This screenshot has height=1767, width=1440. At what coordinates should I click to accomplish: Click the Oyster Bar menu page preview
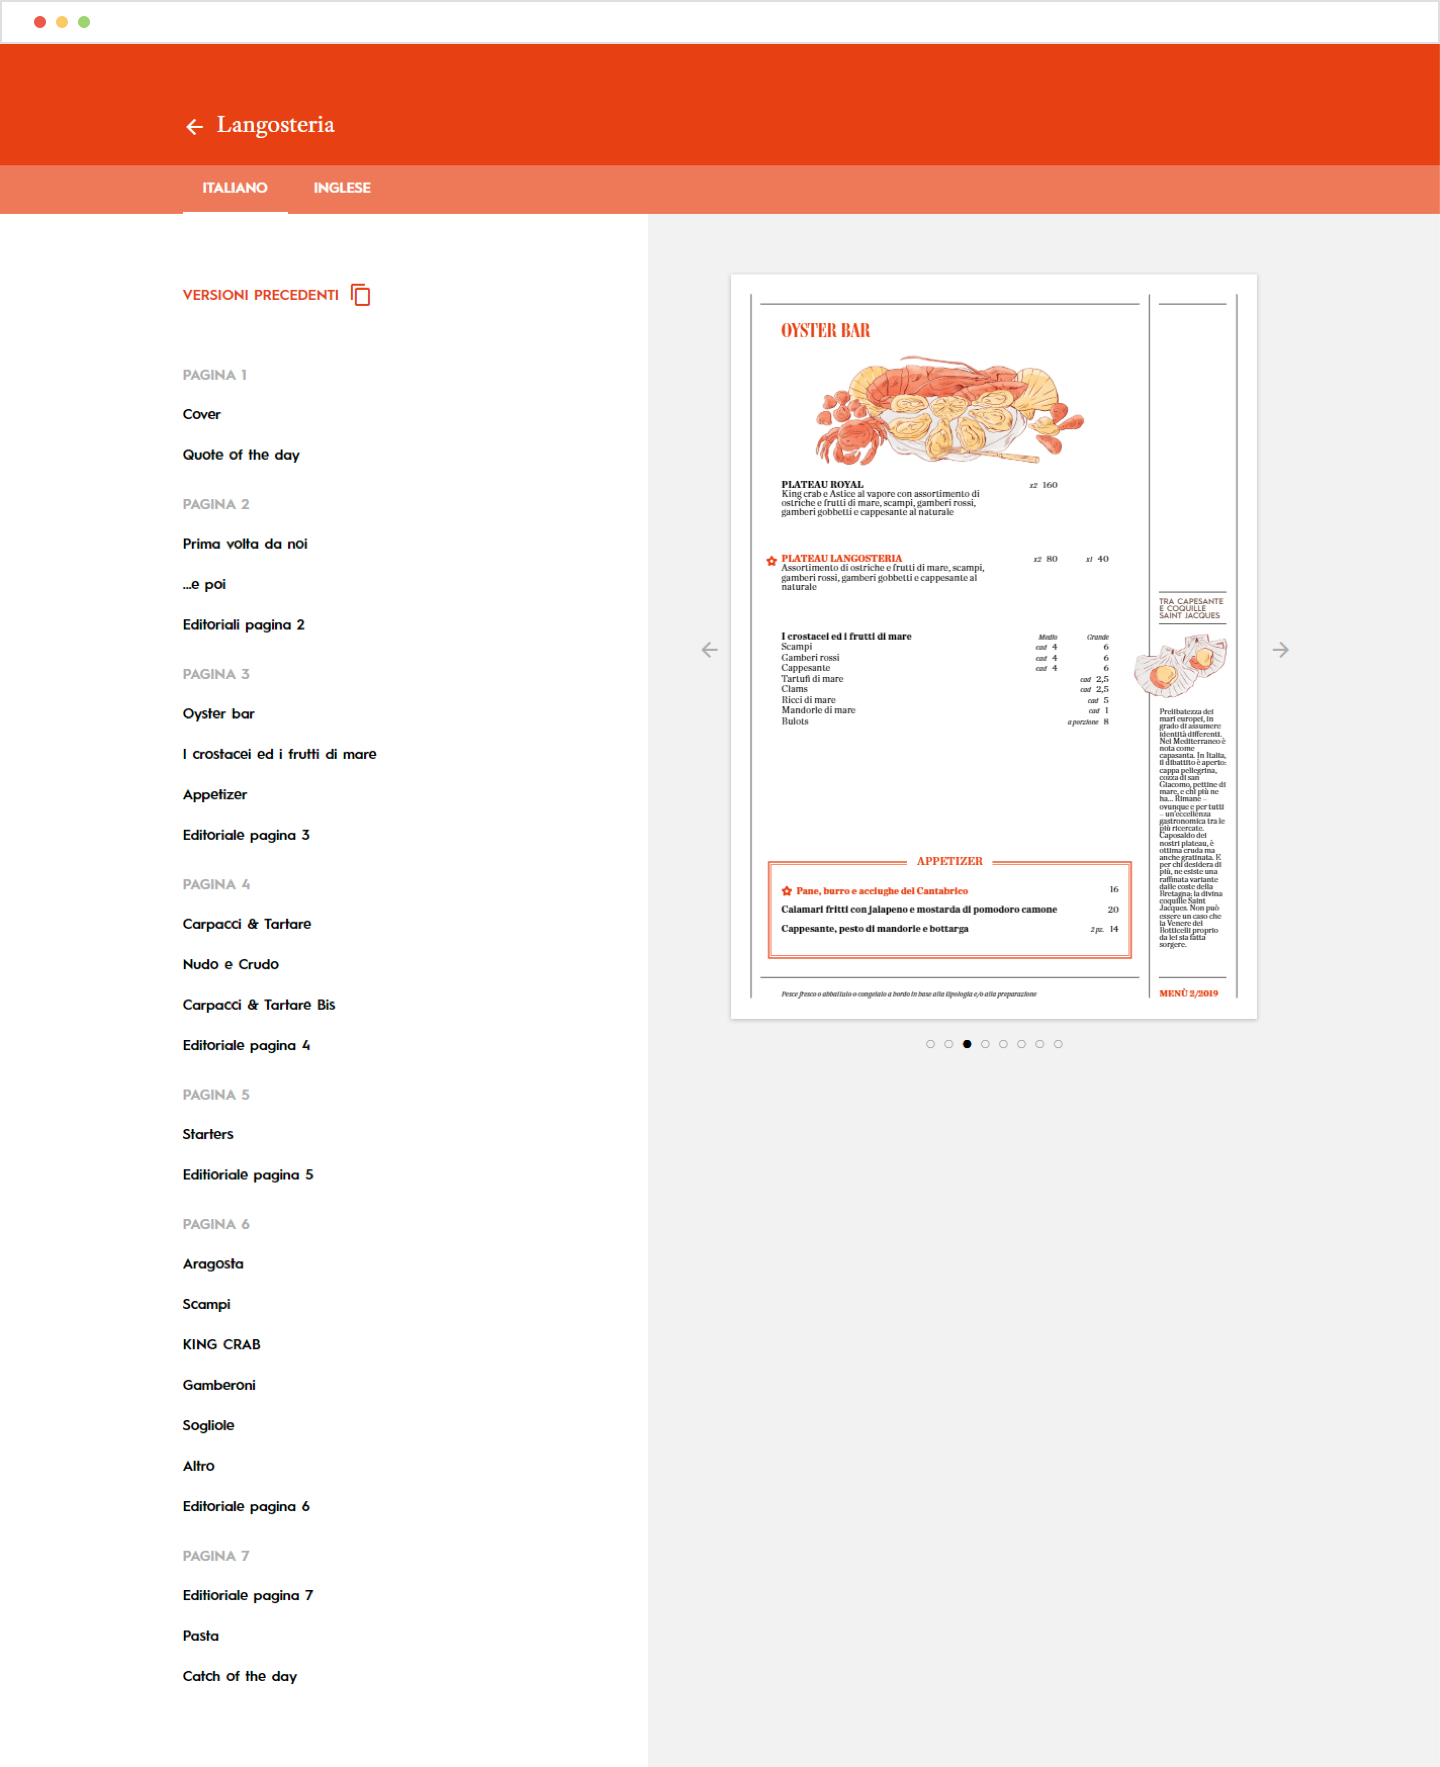tap(994, 647)
